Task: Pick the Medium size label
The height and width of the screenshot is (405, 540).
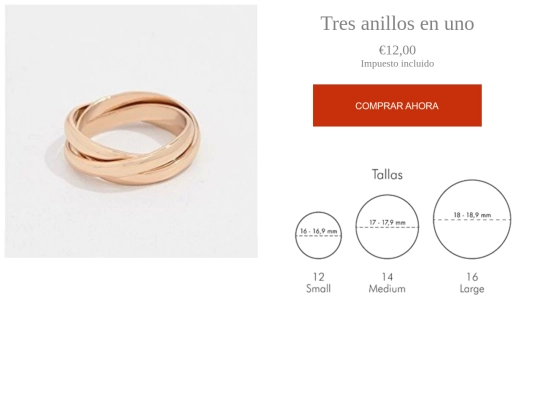Action: (x=387, y=289)
